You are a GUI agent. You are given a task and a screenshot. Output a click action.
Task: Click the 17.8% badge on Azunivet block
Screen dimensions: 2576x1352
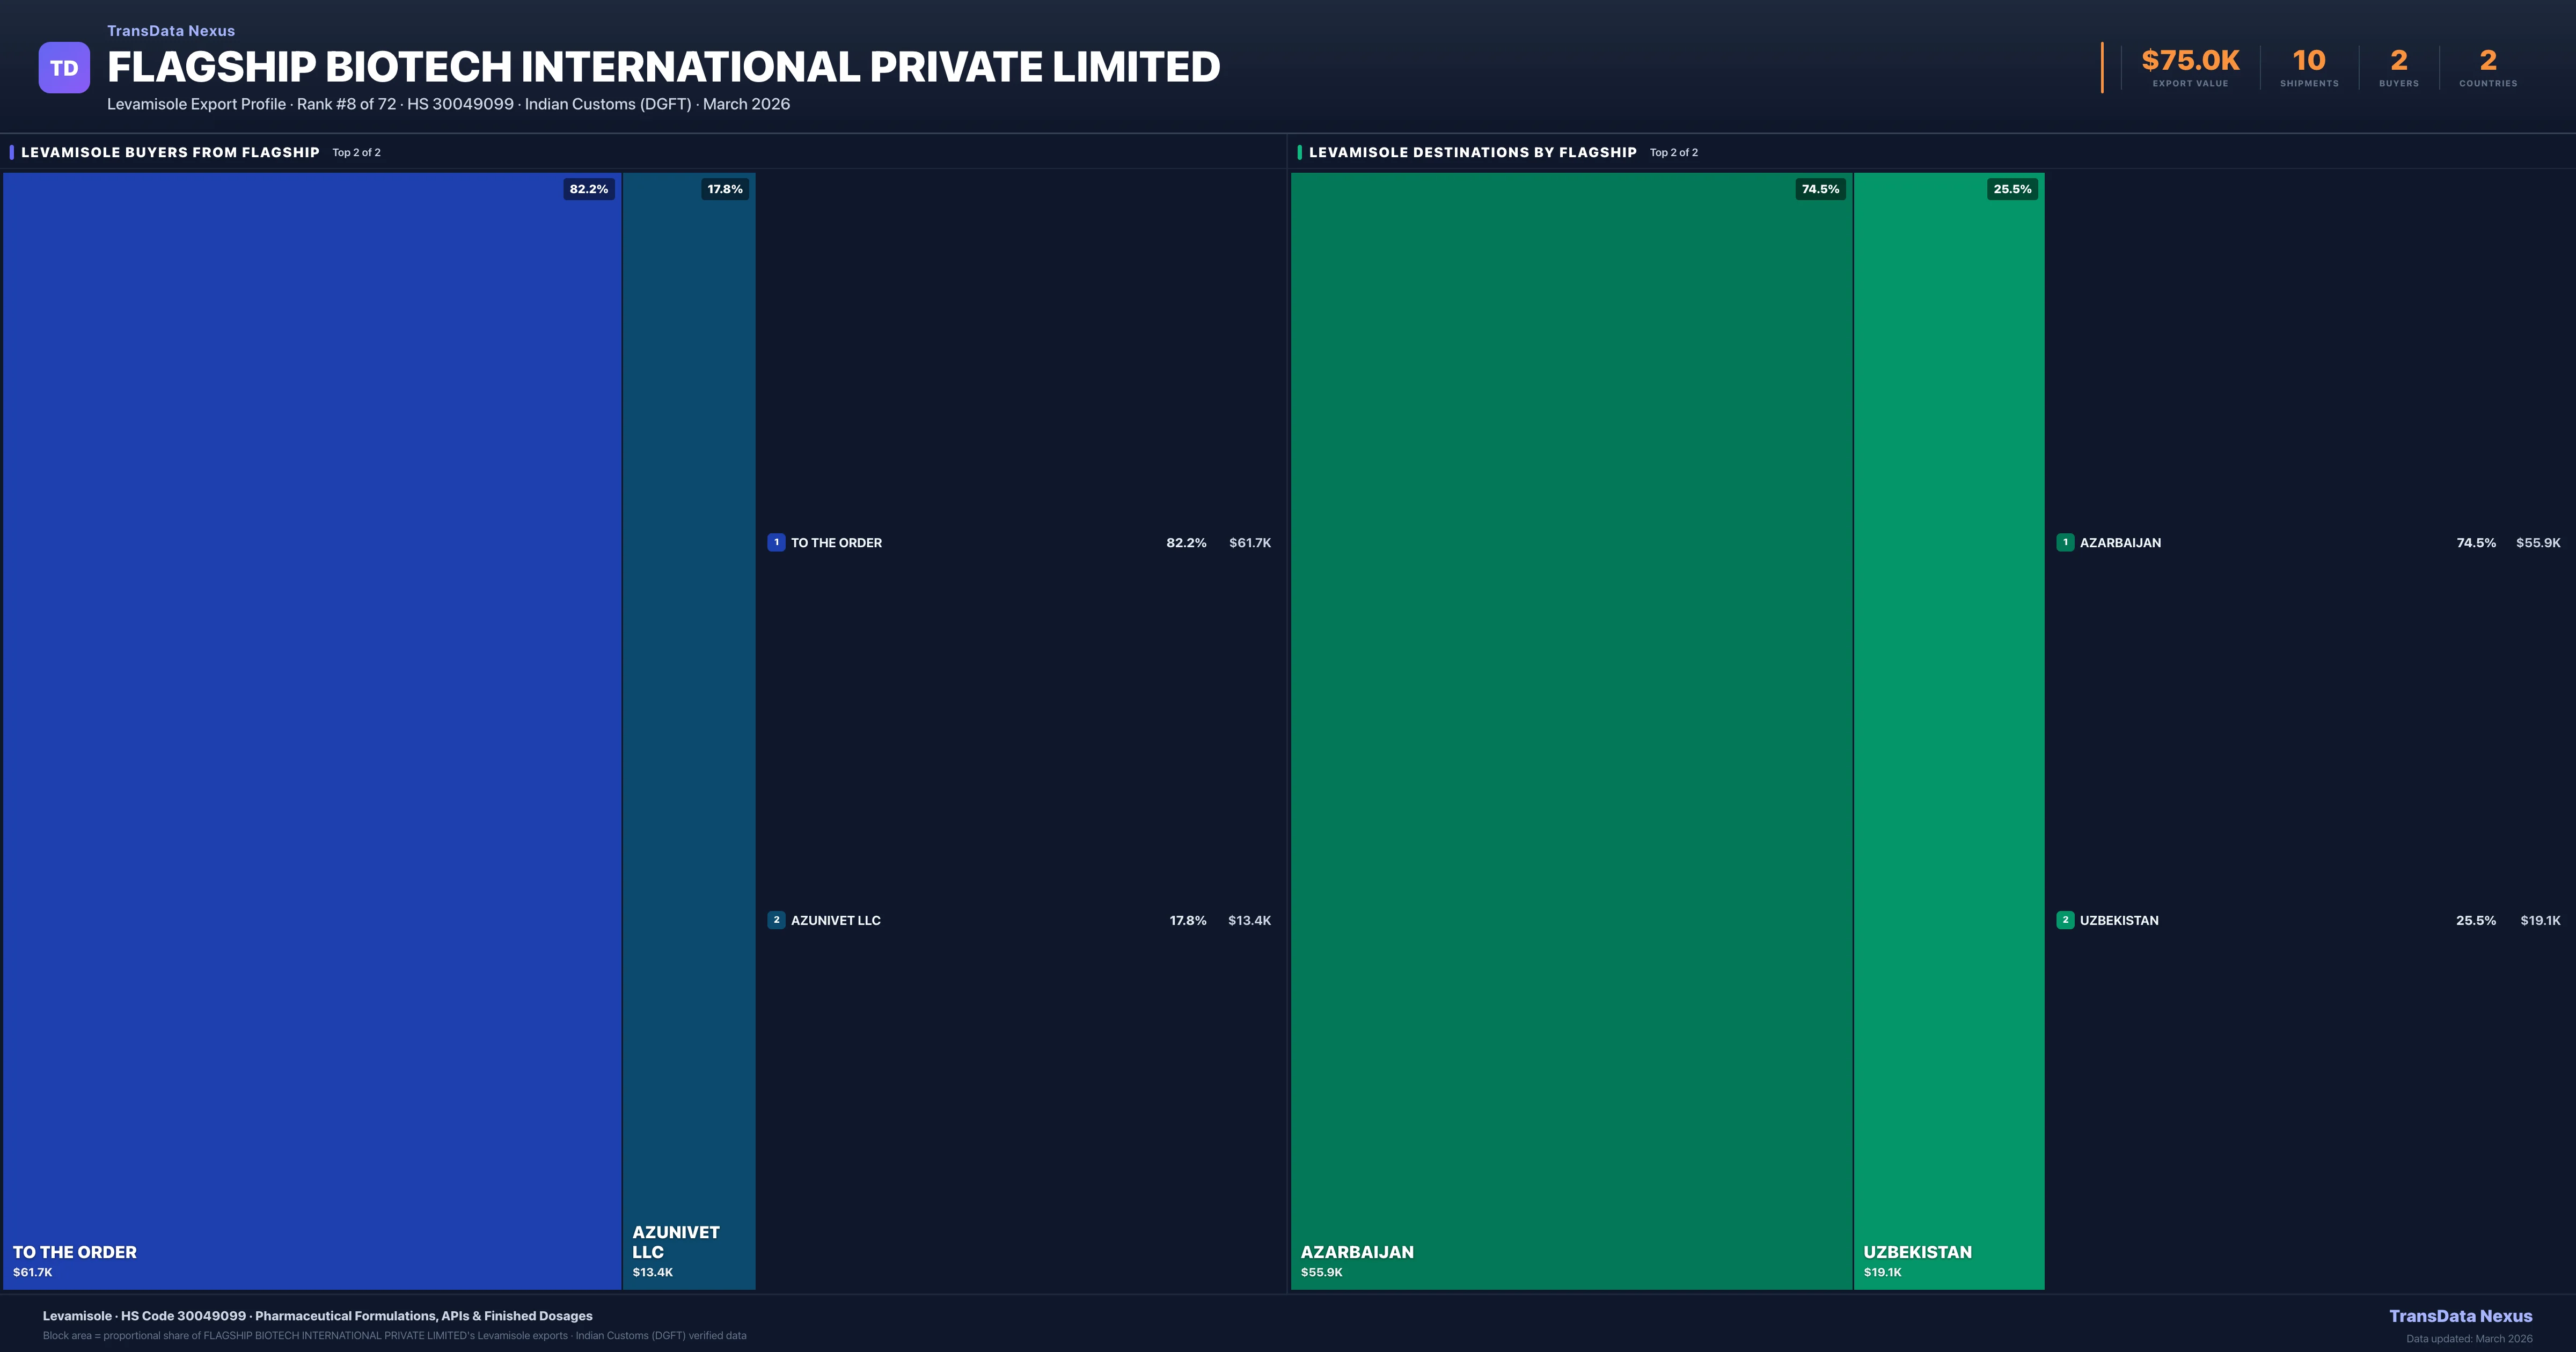pos(725,189)
